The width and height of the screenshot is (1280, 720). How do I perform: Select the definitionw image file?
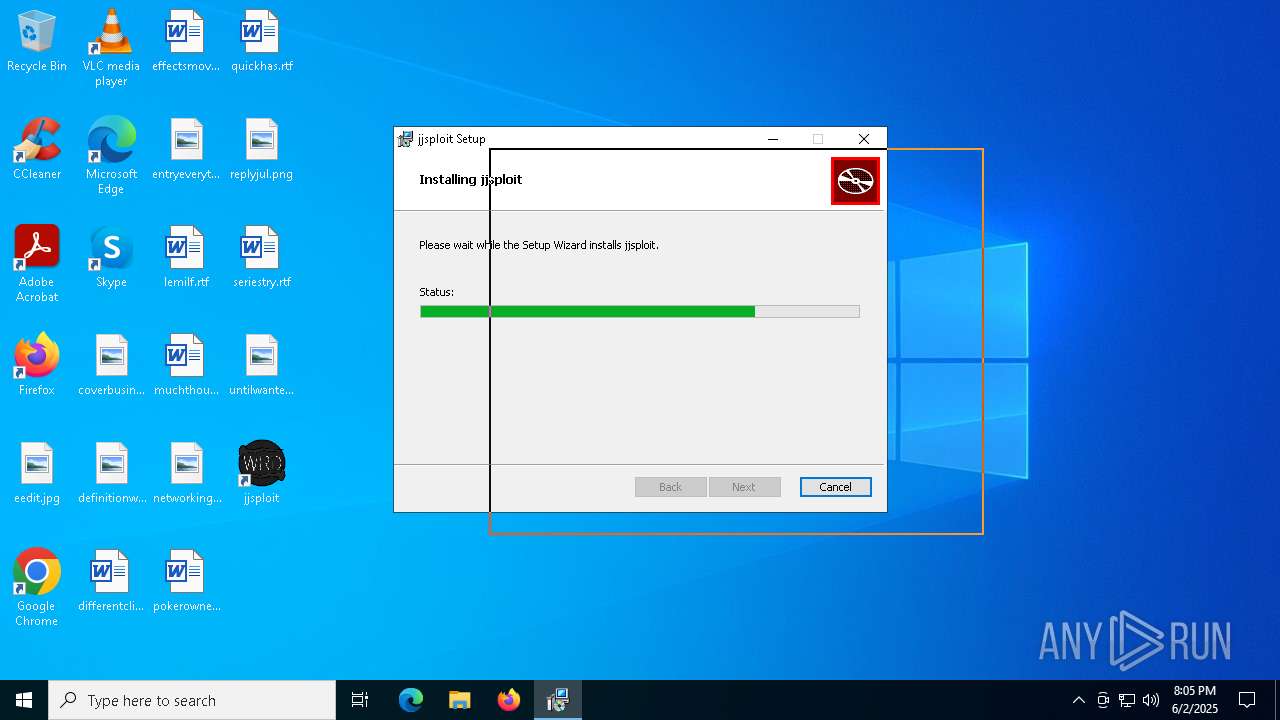click(x=111, y=474)
